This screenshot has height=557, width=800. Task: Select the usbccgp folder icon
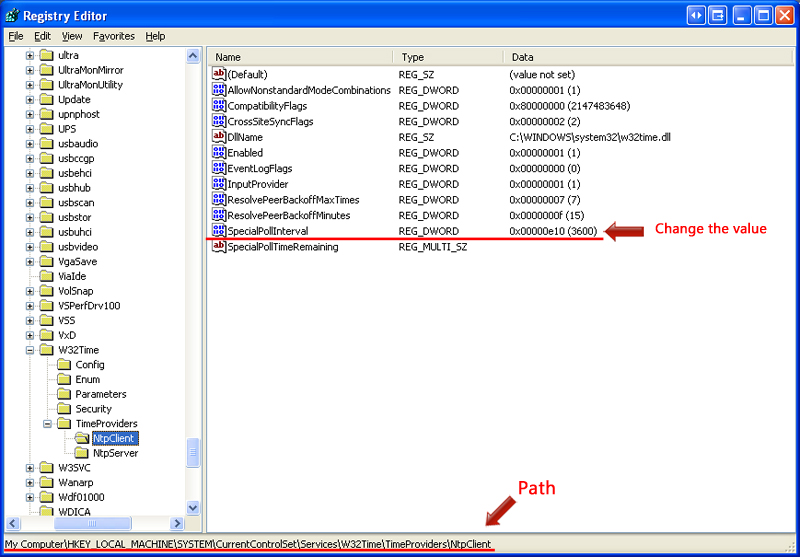[x=46, y=158]
